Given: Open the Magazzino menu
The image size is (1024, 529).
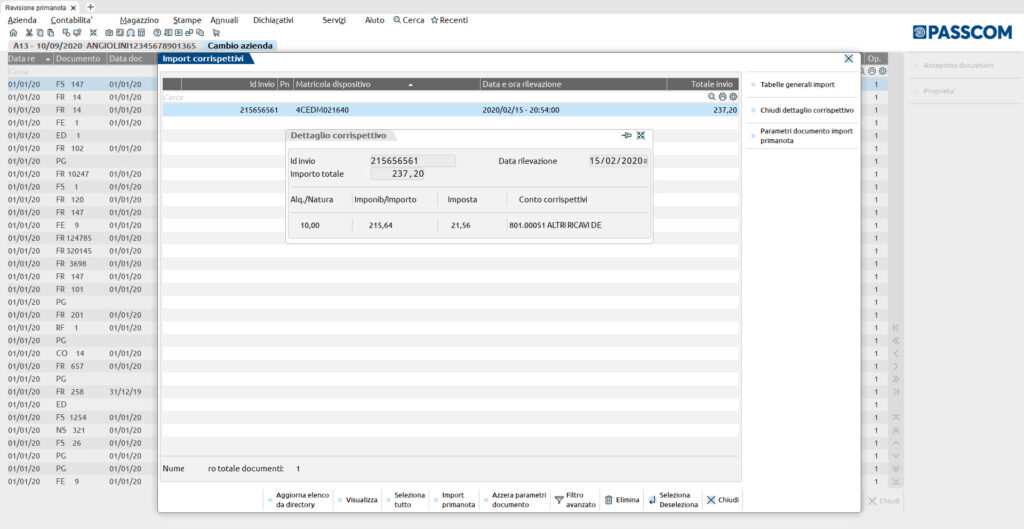Looking at the screenshot, I should 139,20.
